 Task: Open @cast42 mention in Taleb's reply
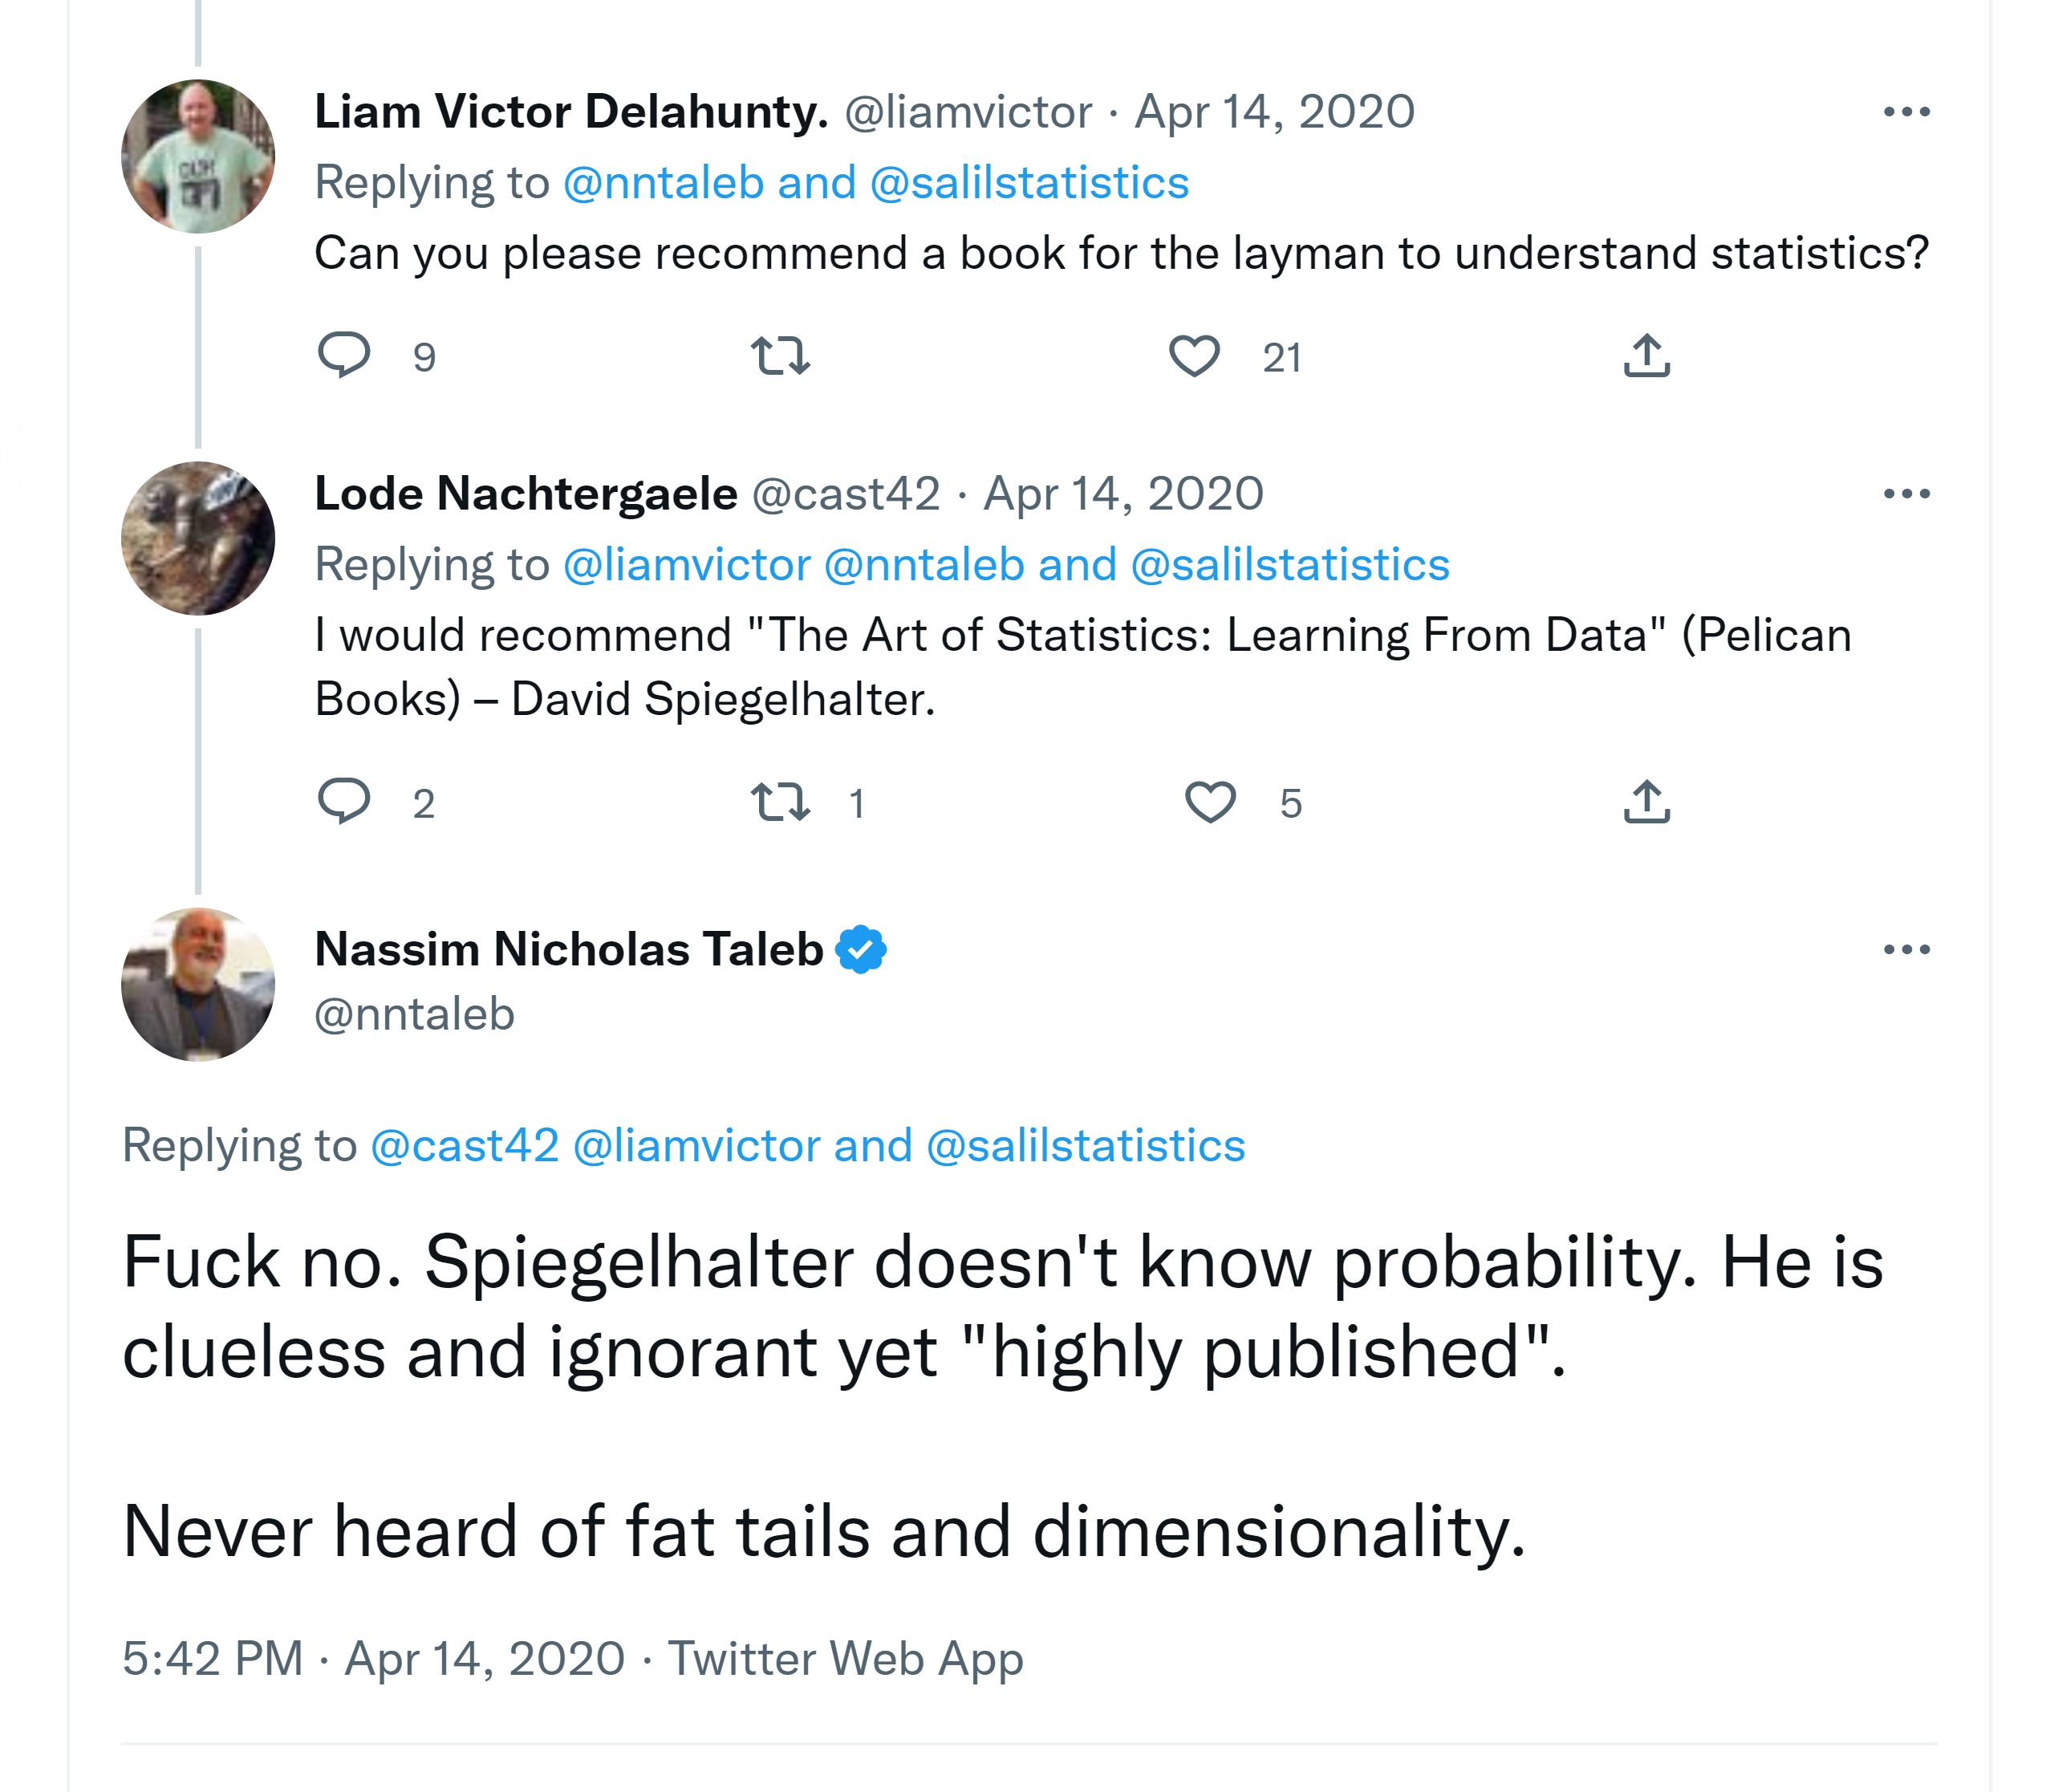tap(465, 1145)
